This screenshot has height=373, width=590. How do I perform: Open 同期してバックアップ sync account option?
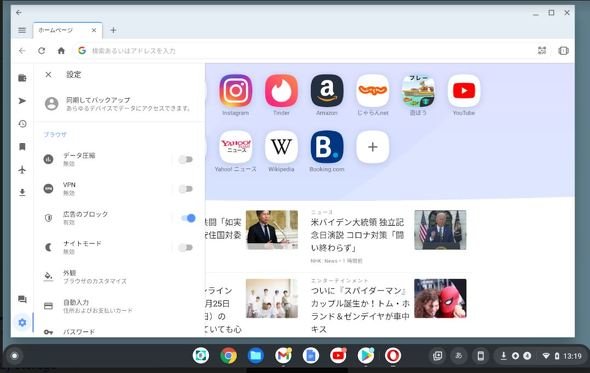coord(120,104)
